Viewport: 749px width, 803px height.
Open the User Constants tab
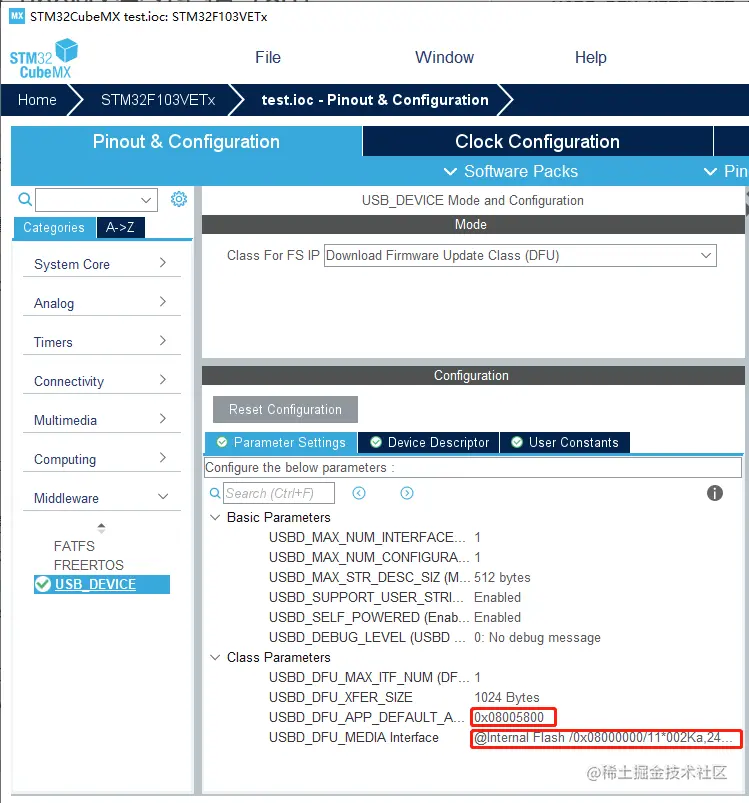(565, 442)
